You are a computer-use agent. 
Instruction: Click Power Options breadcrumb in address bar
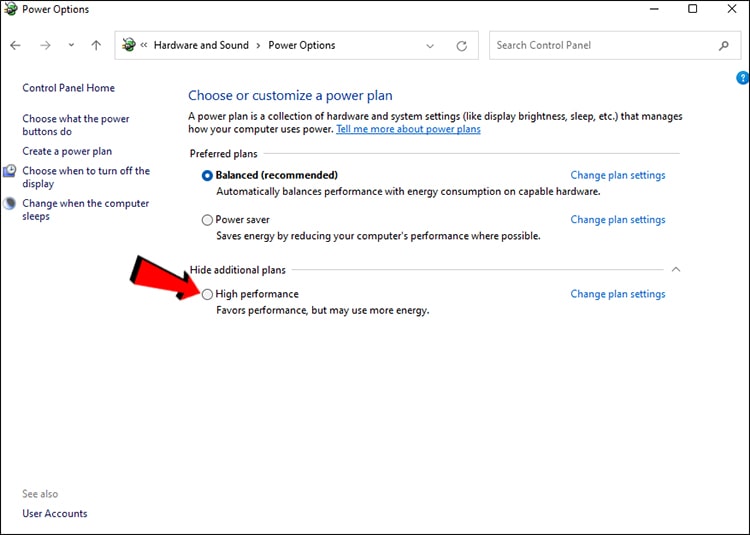coord(301,45)
